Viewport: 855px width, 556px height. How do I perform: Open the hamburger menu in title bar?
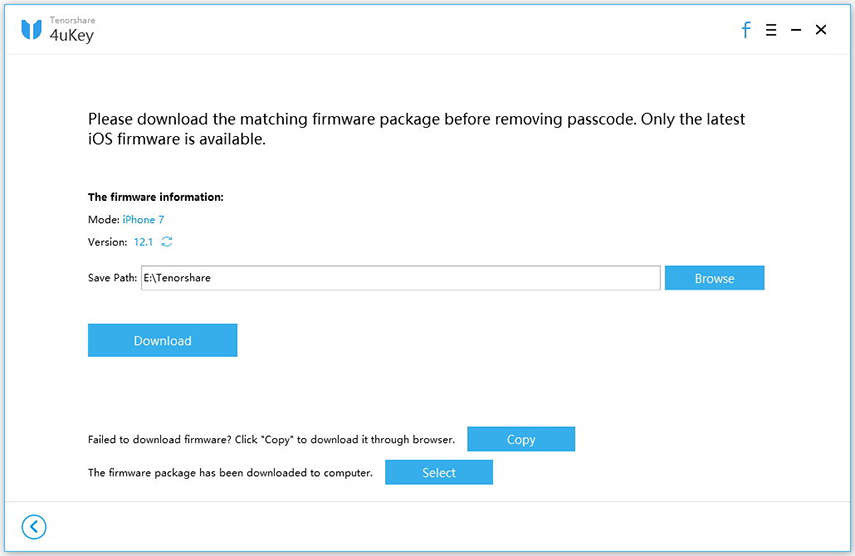(771, 30)
